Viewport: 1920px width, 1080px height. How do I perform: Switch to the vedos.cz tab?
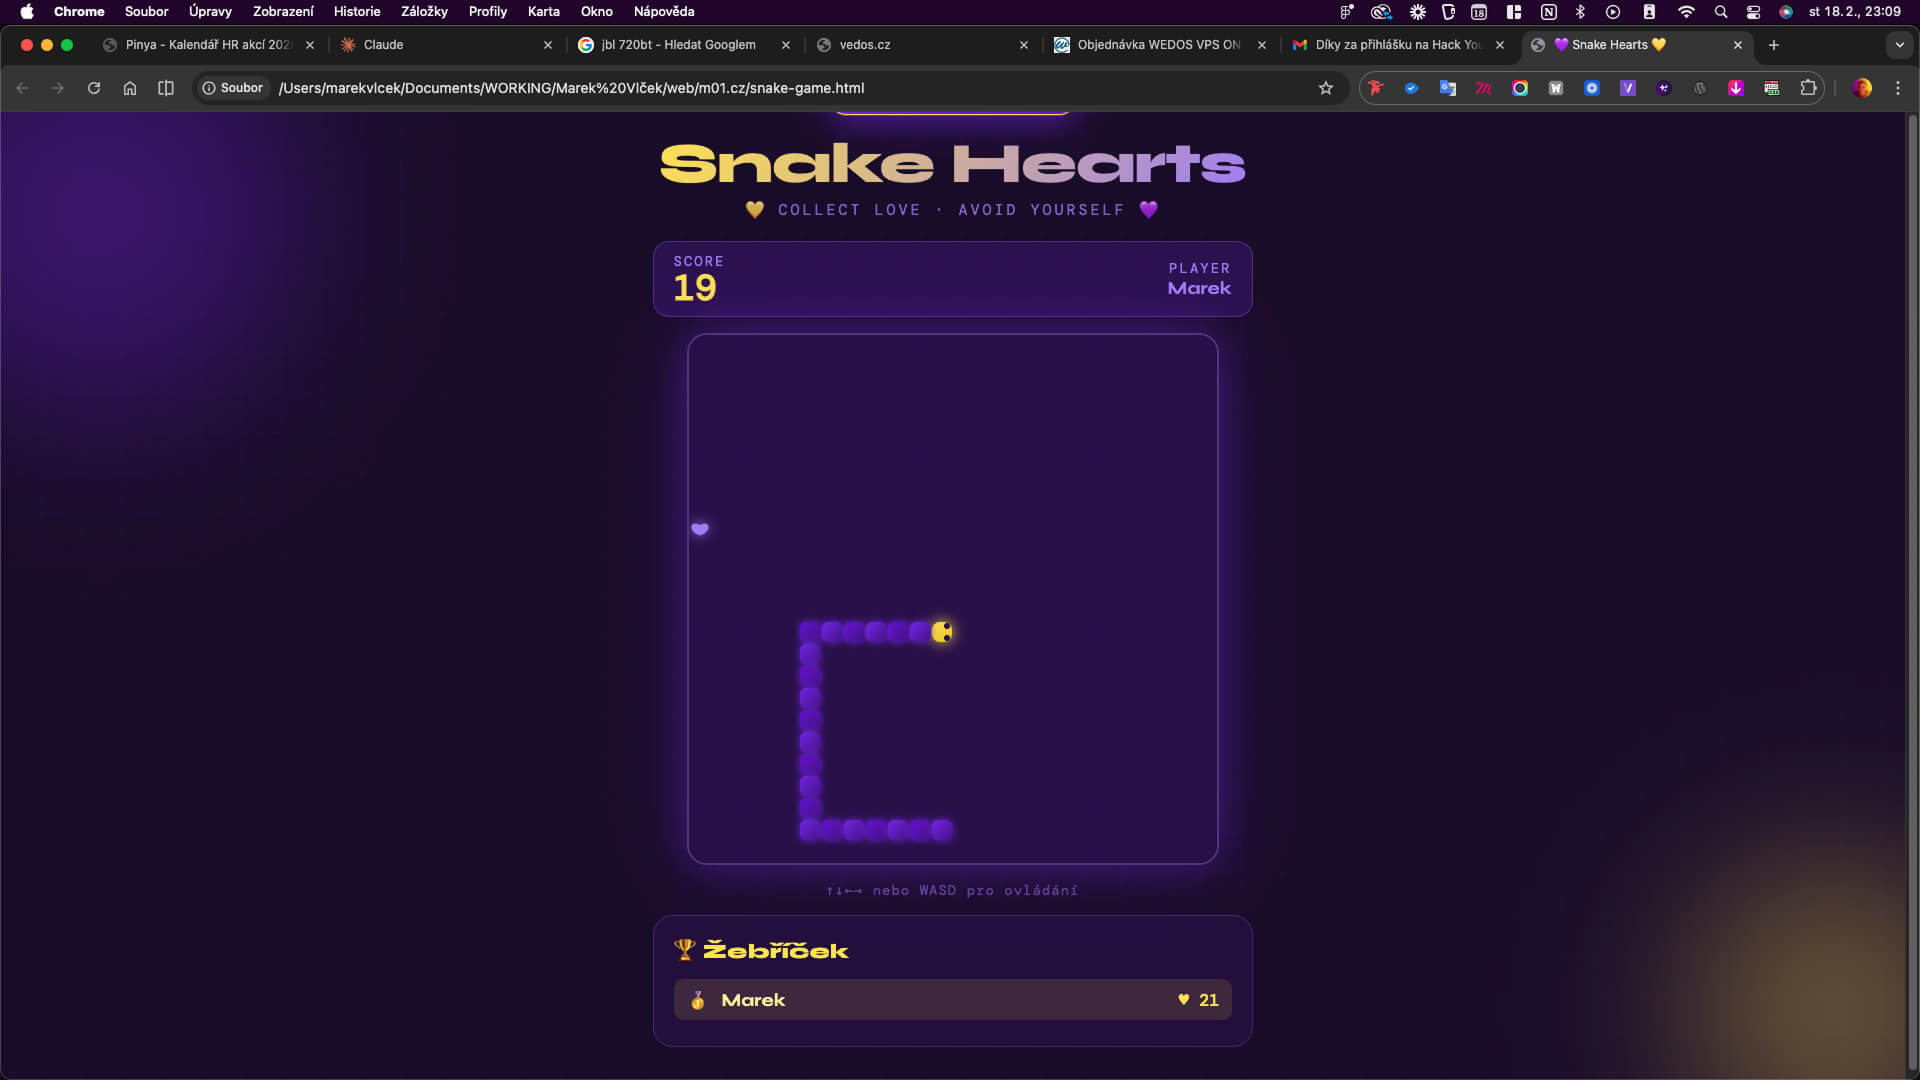(921, 45)
